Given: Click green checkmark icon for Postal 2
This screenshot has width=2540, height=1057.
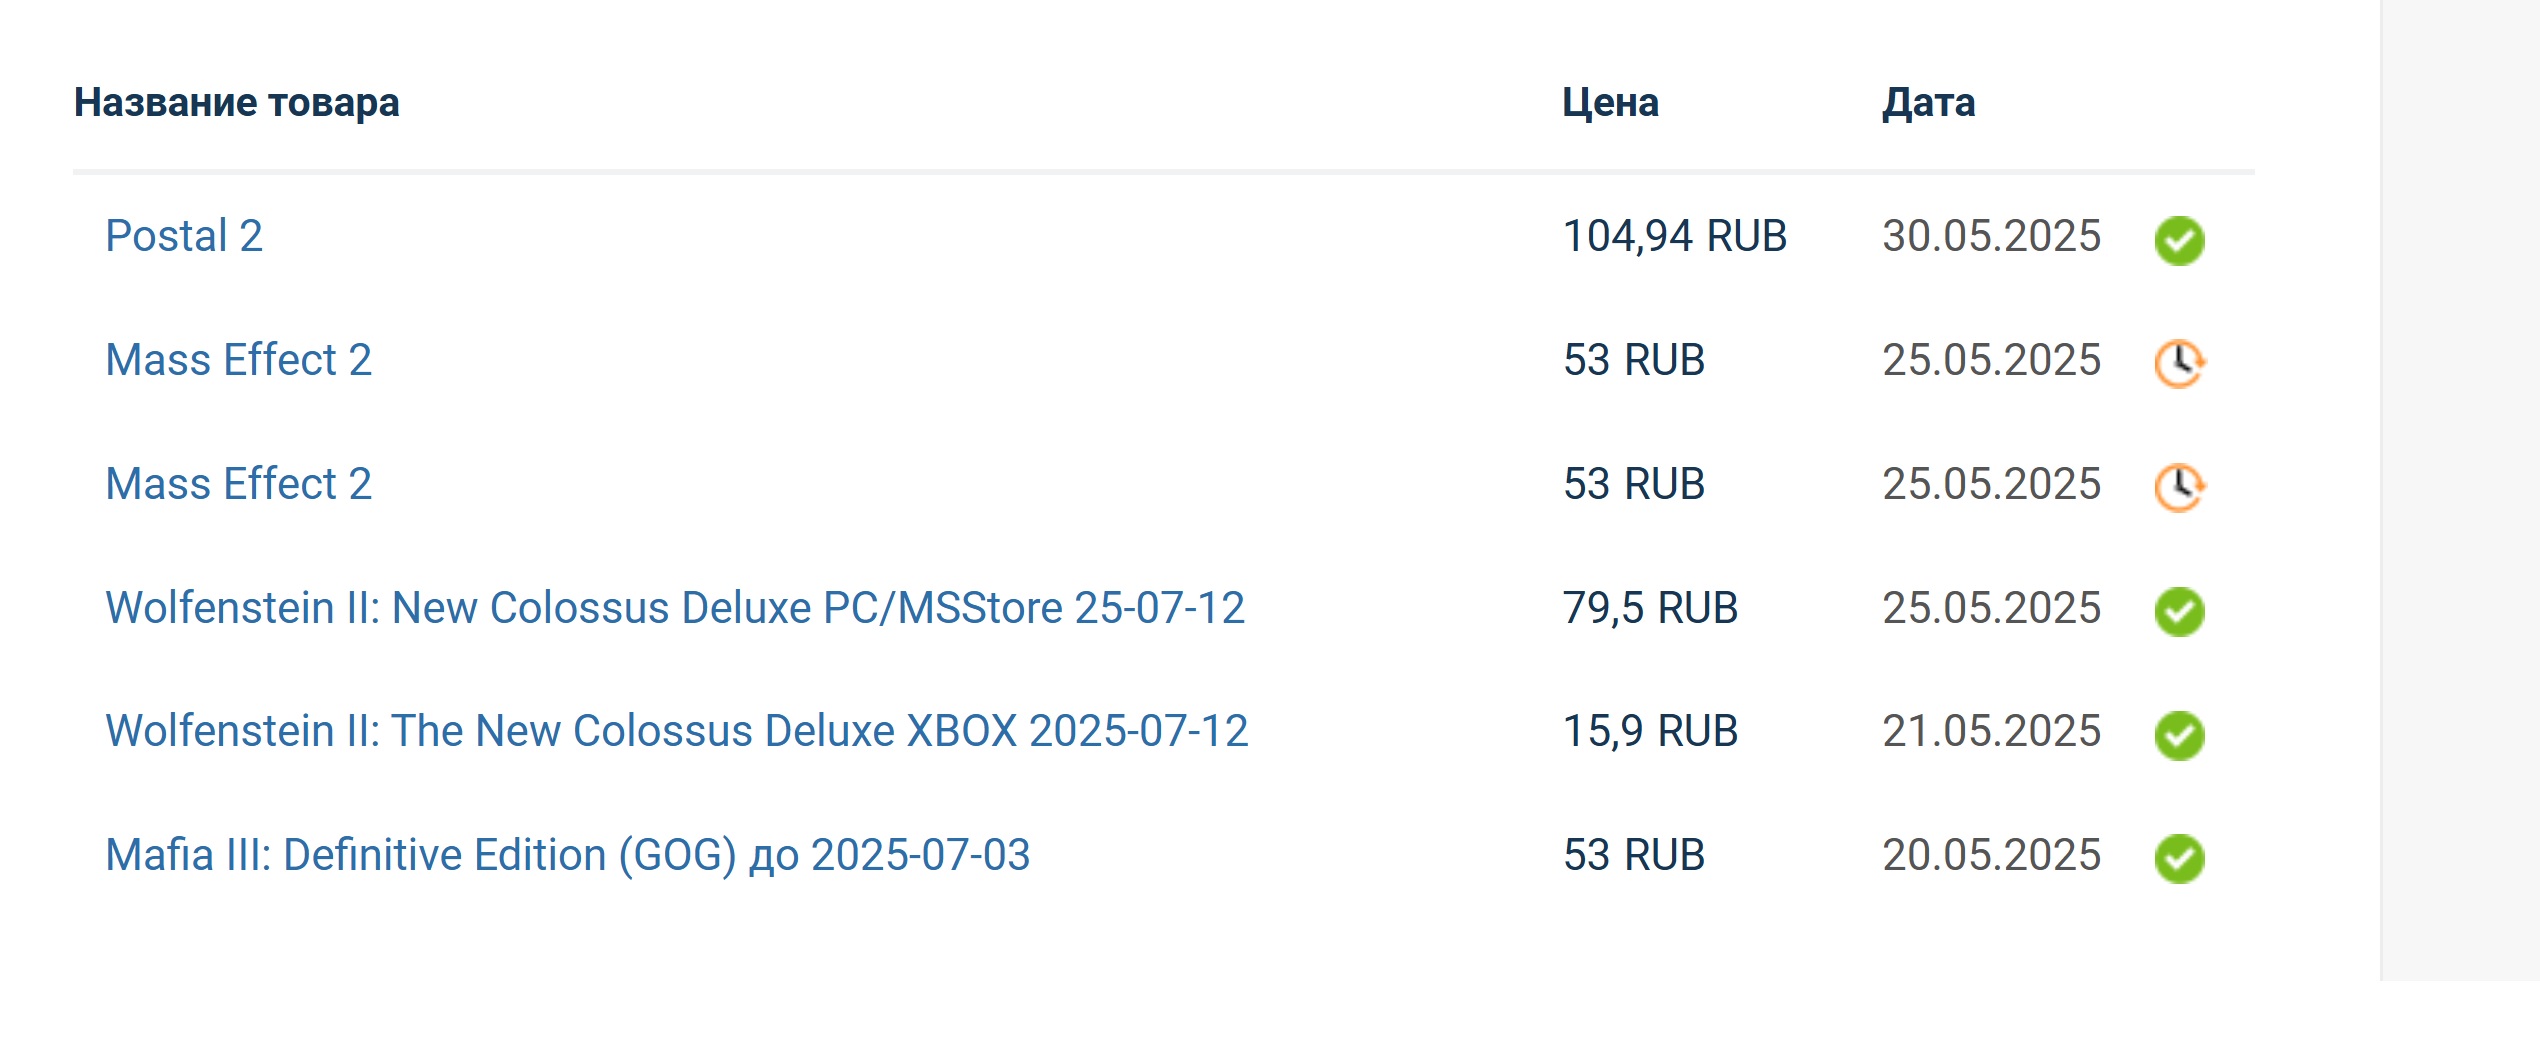Looking at the screenshot, I should tap(2179, 240).
